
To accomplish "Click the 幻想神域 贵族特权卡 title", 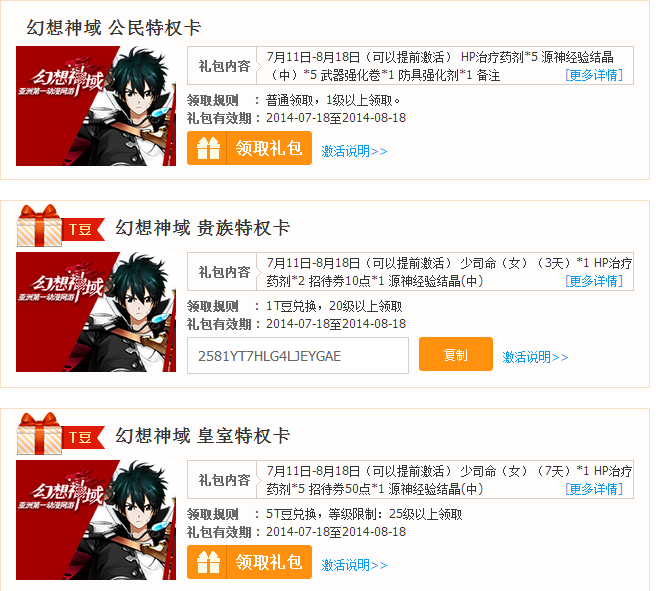I will tap(202, 228).
